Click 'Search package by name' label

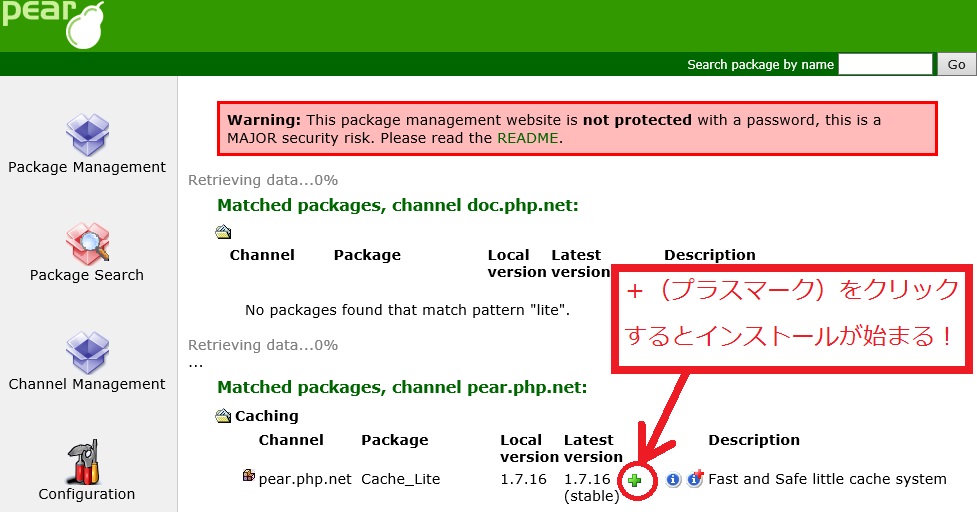(760, 64)
